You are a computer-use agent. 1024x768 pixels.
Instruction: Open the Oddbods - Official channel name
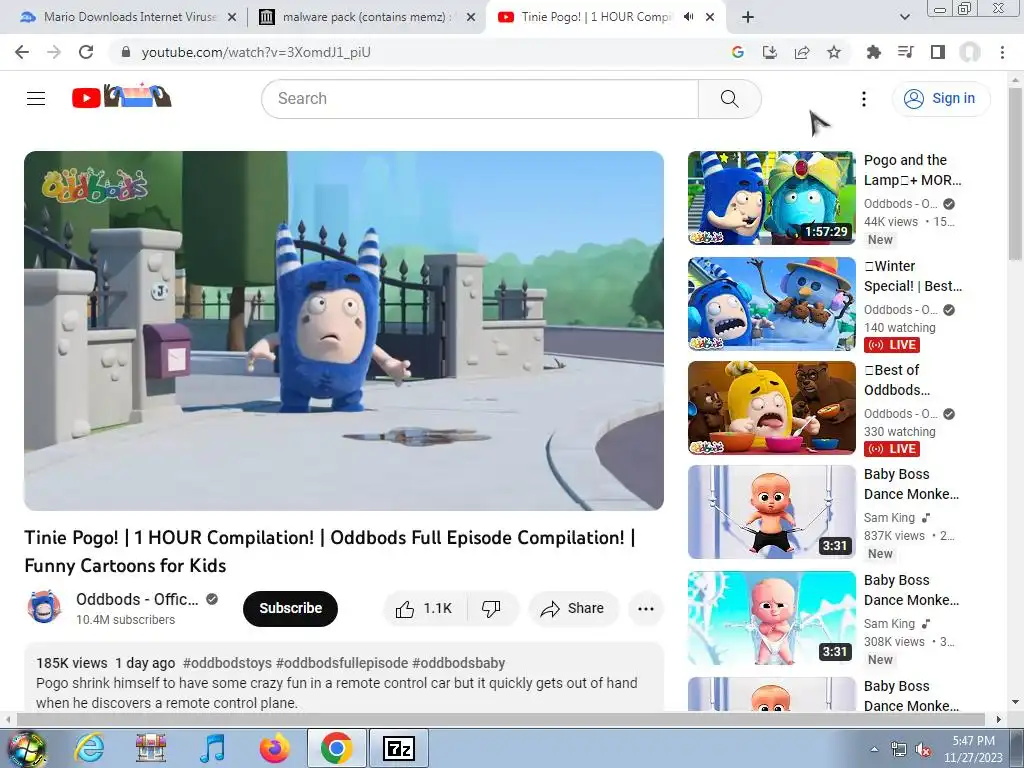click(137, 600)
